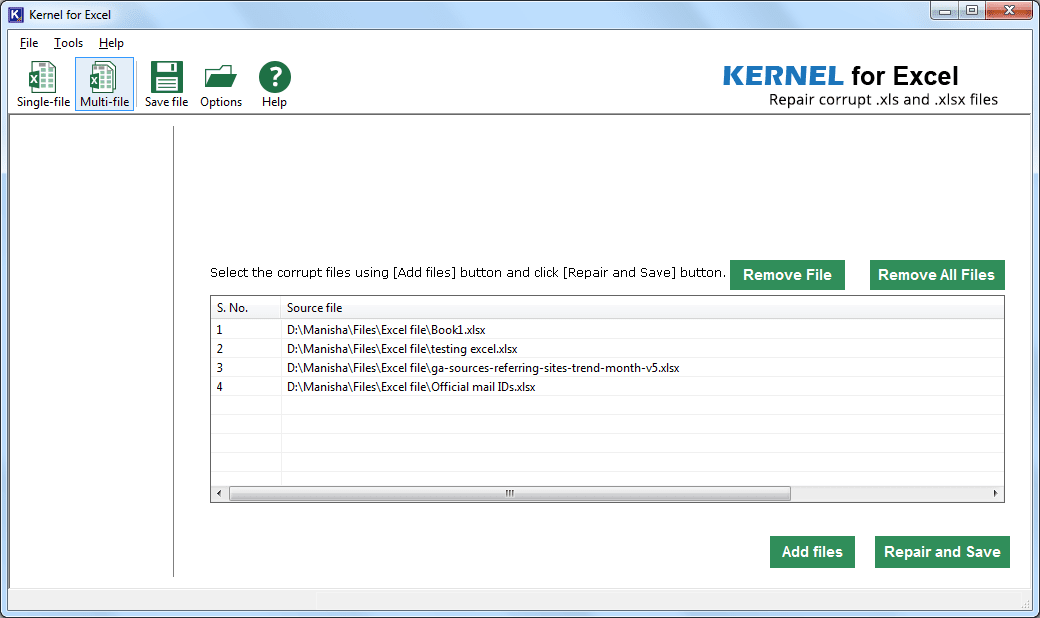Click the Remove File button

coord(787,275)
